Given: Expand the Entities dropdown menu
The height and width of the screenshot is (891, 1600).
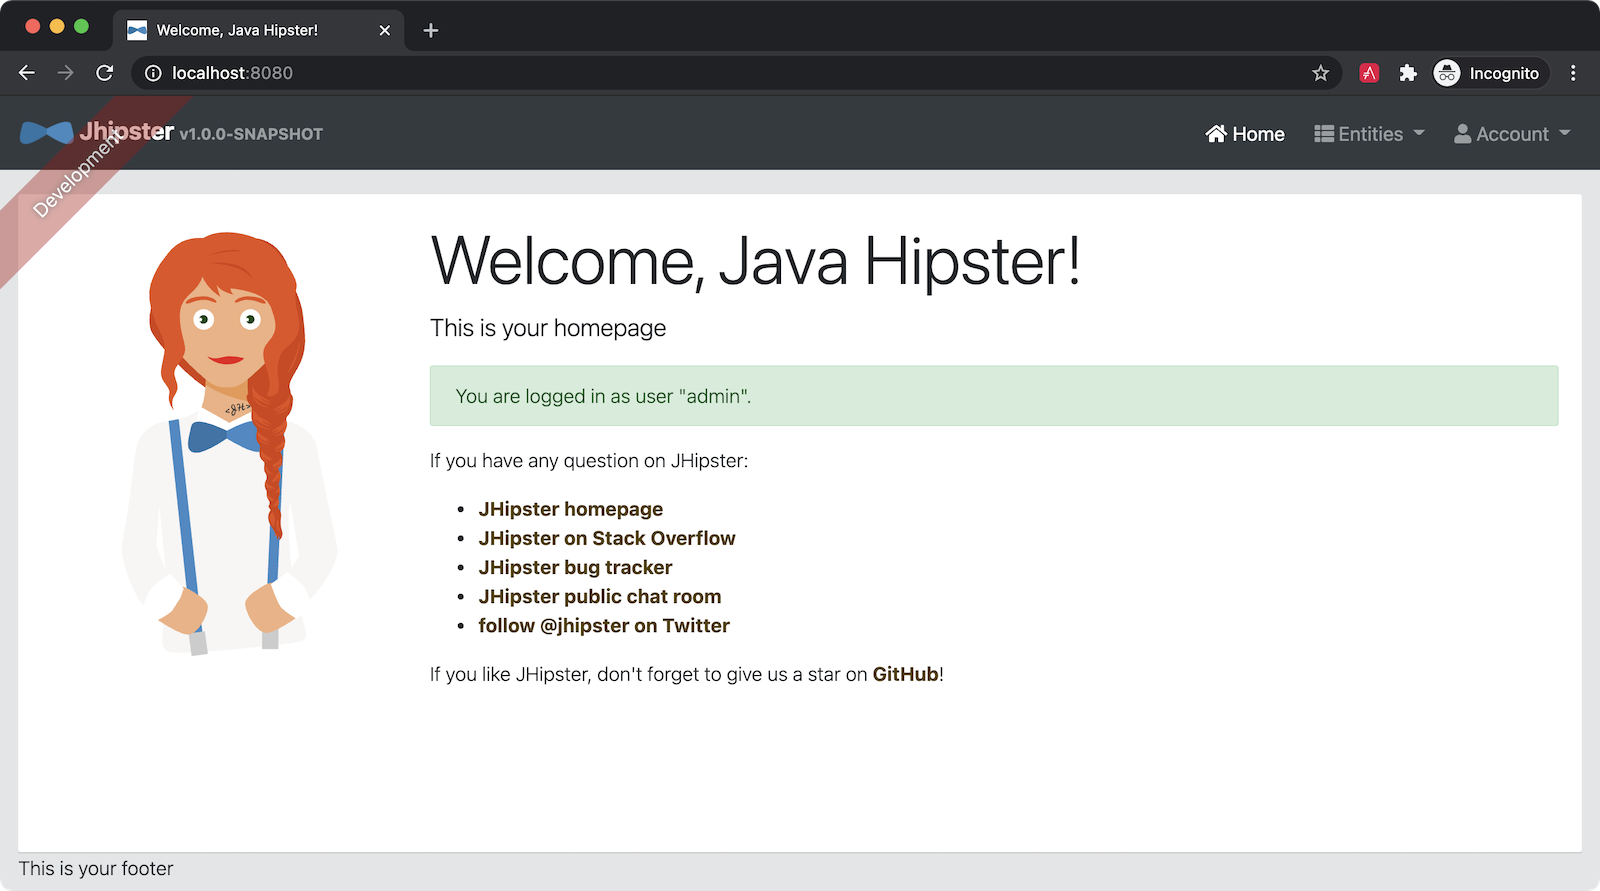Looking at the screenshot, I should (1369, 134).
